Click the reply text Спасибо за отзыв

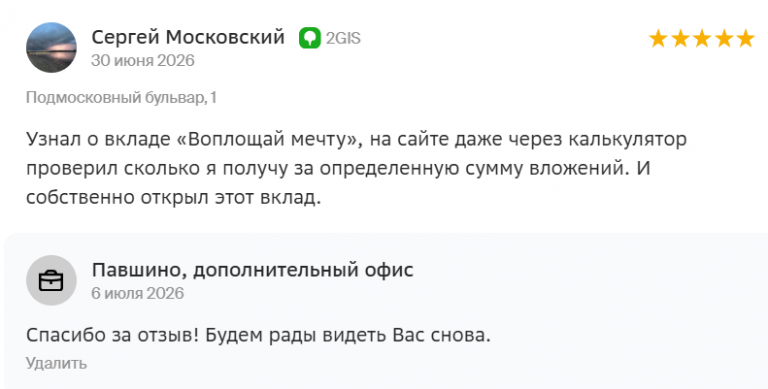click(x=258, y=336)
